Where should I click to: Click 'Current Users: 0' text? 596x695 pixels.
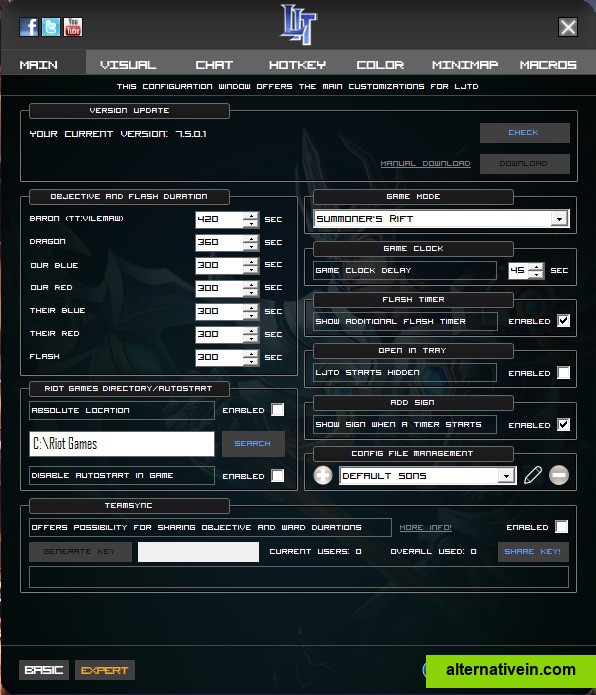coord(315,551)
